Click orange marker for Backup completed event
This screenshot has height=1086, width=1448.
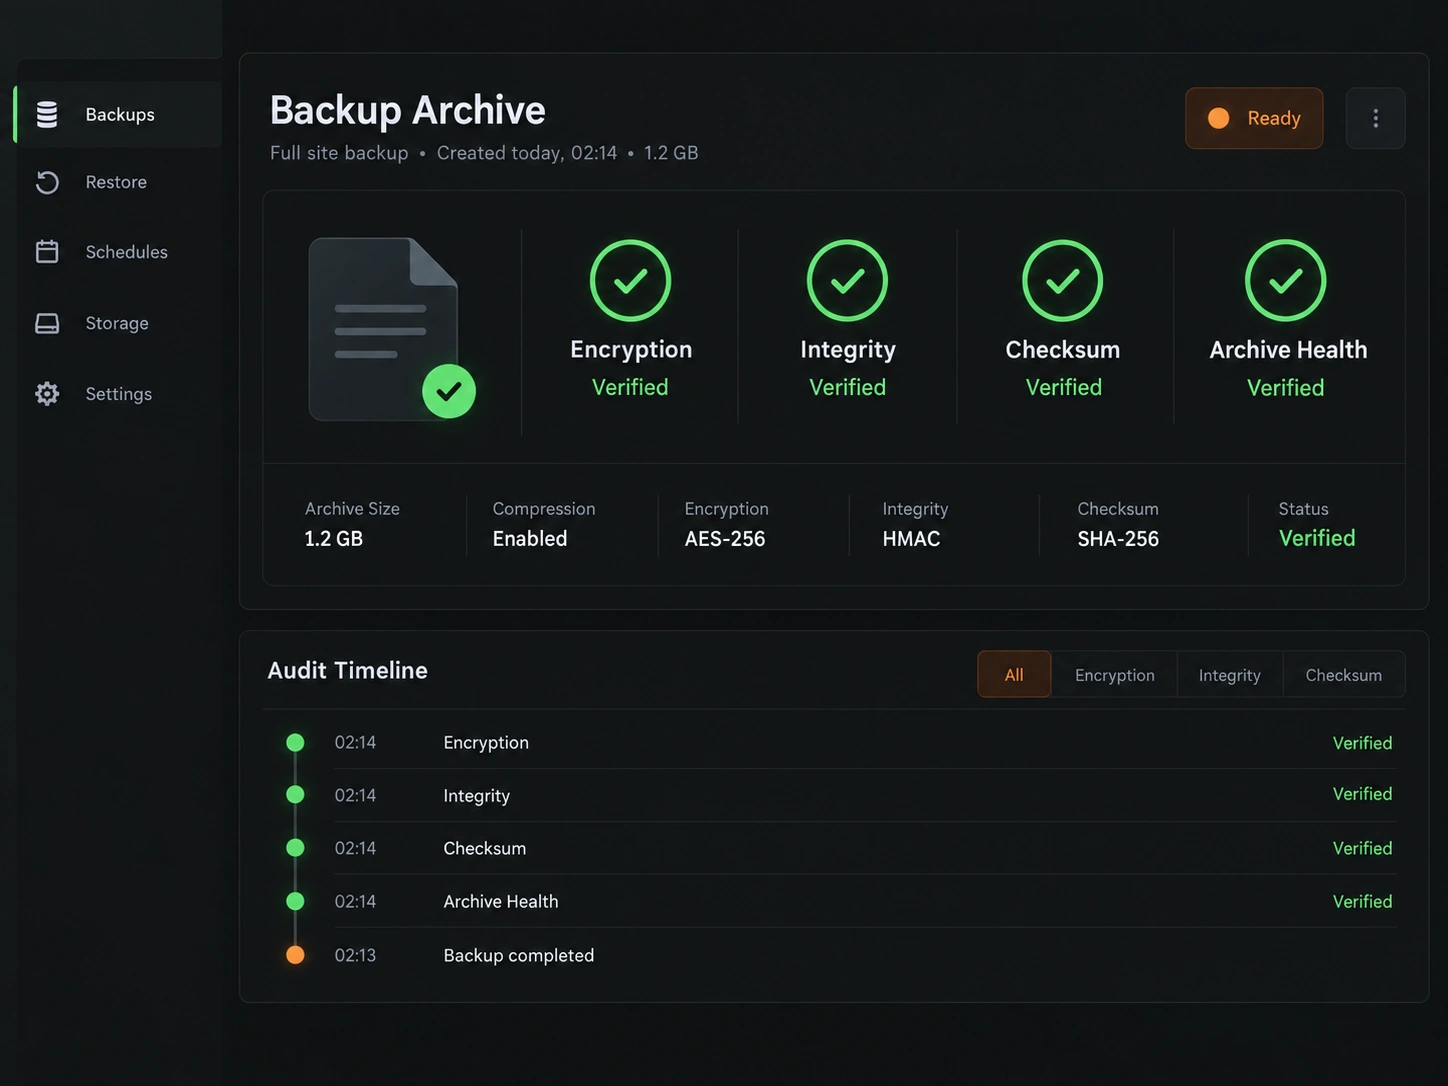tap(295, 954)
